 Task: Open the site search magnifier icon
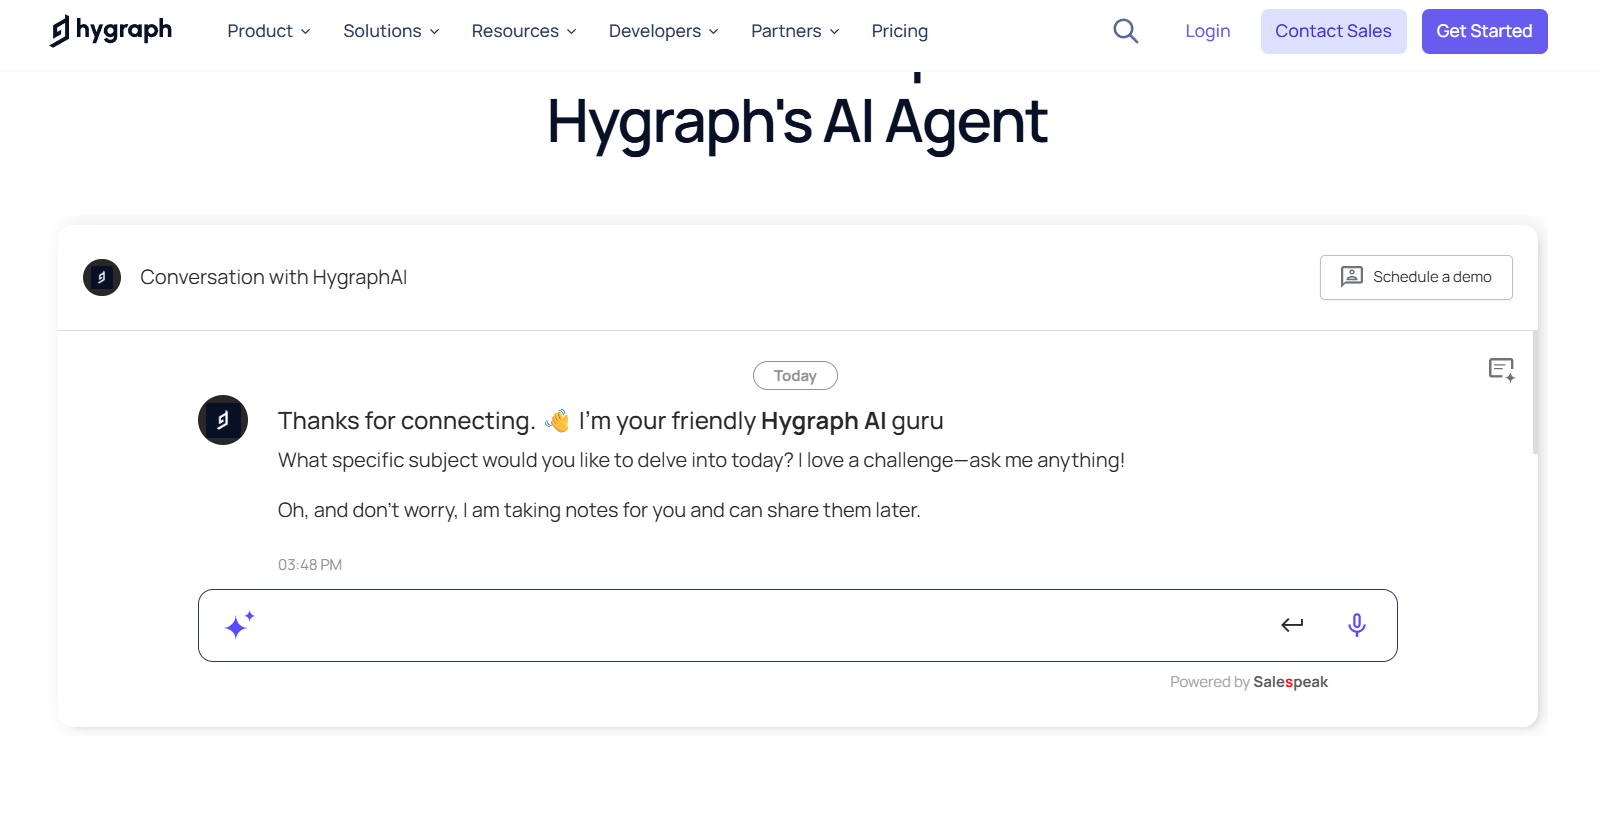[1126, 31]
